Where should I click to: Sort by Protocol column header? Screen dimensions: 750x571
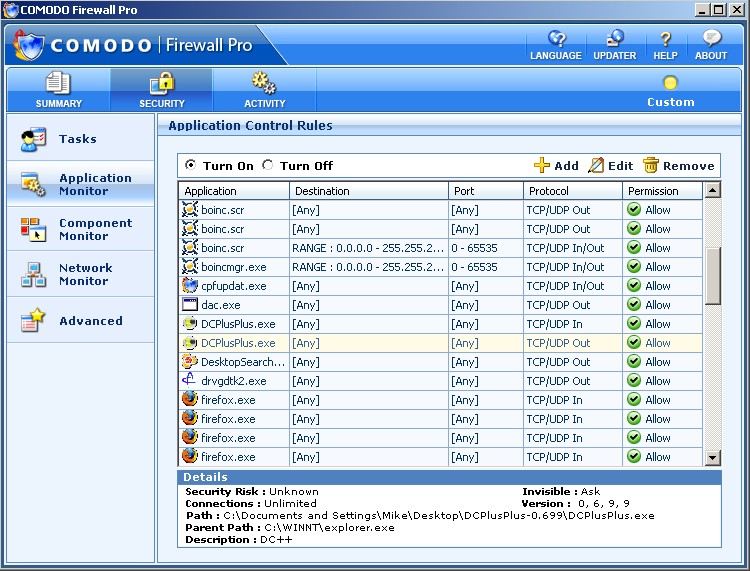tap(573, 191)
